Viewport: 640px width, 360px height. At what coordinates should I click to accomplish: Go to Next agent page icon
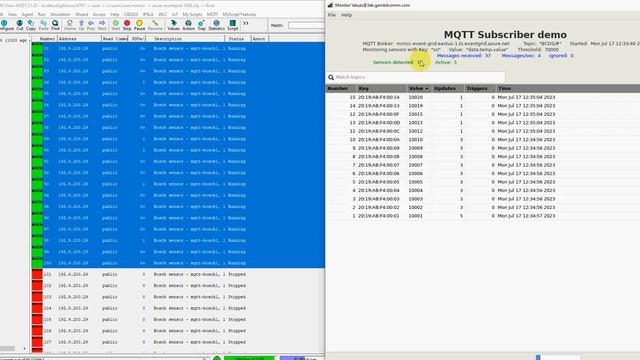tap(102, 25)
